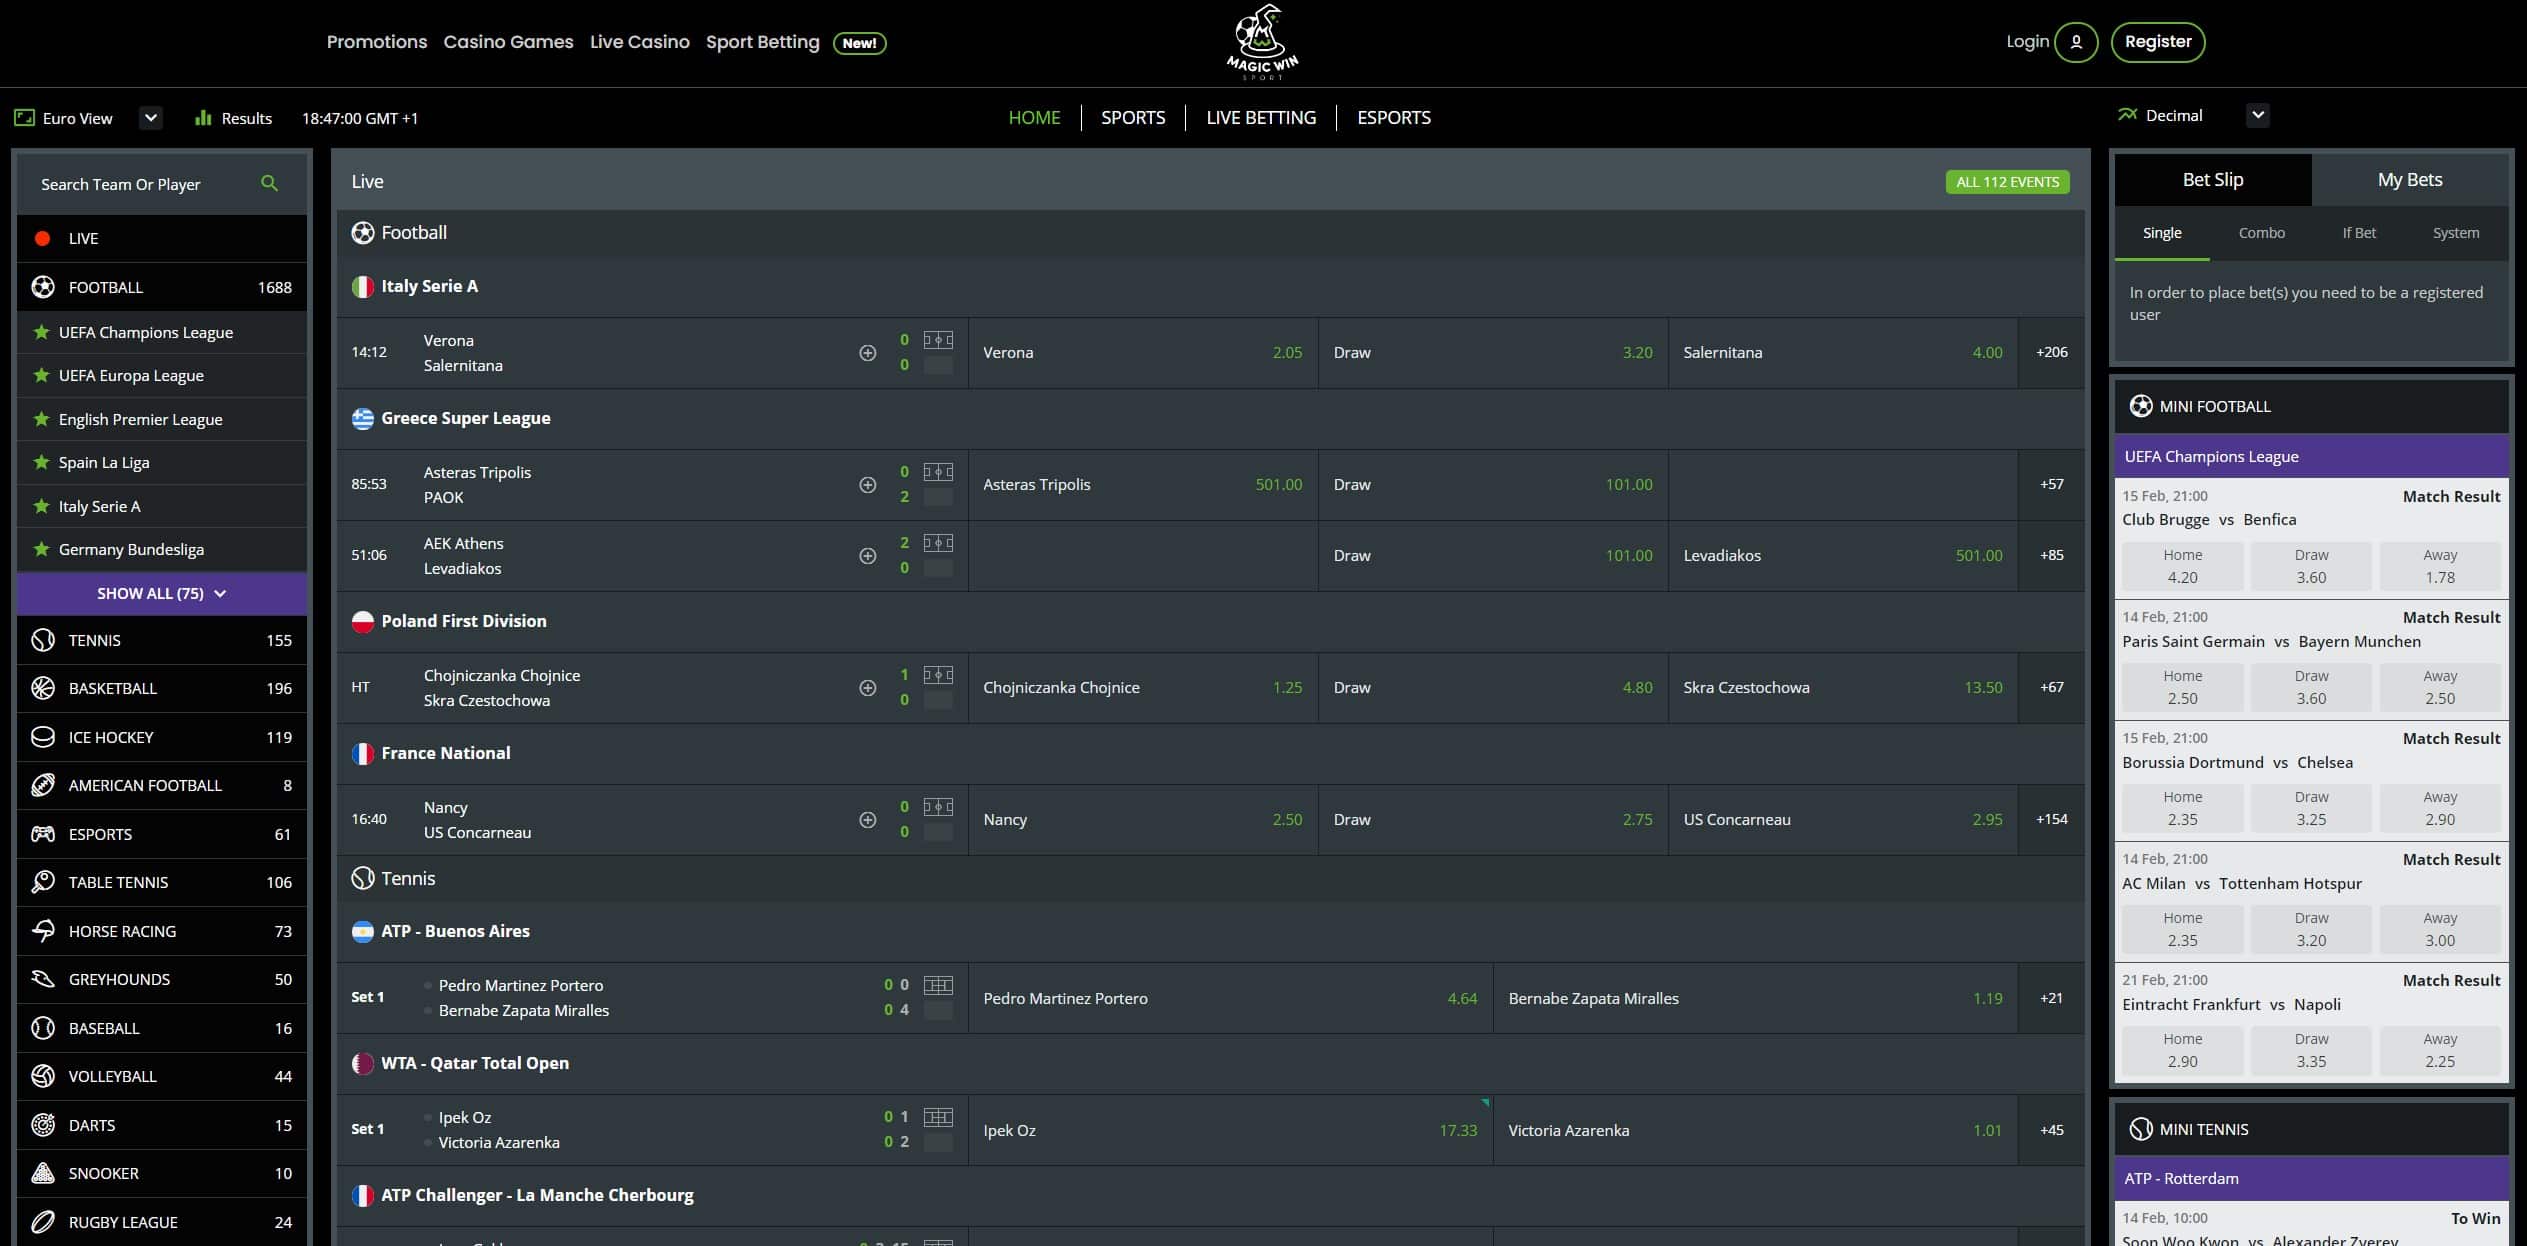2527x1246 pixels.
Task: Toggle the LIVE red dot filter
Action: [43, 238]
